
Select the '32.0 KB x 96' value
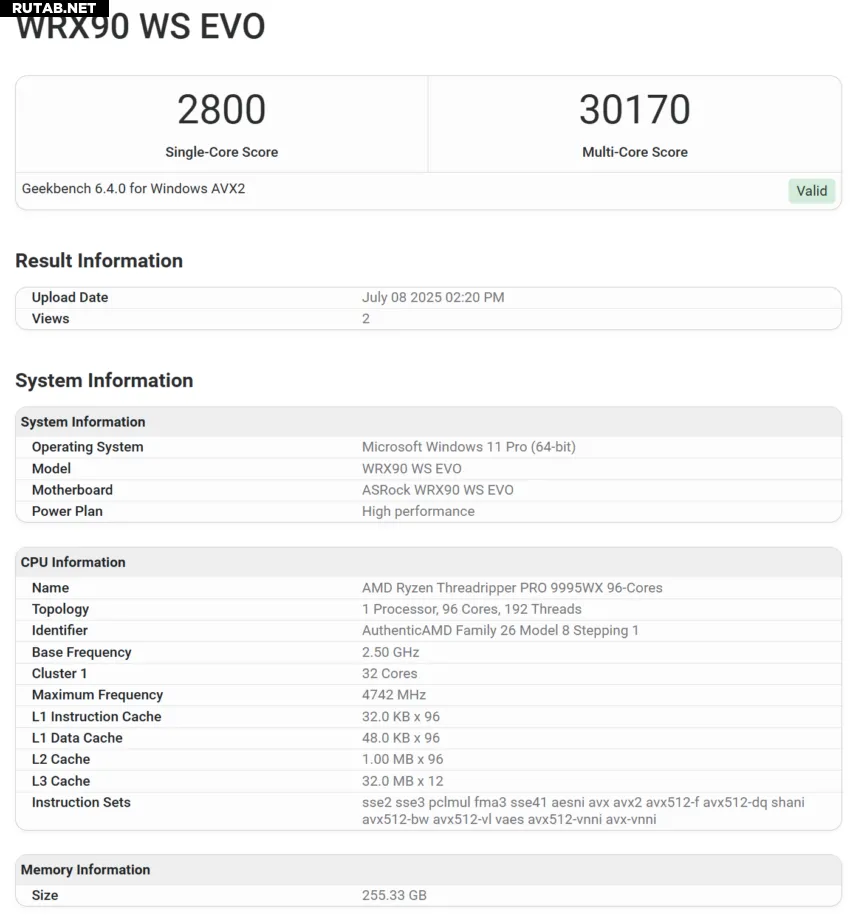click(x=401, y=717)
